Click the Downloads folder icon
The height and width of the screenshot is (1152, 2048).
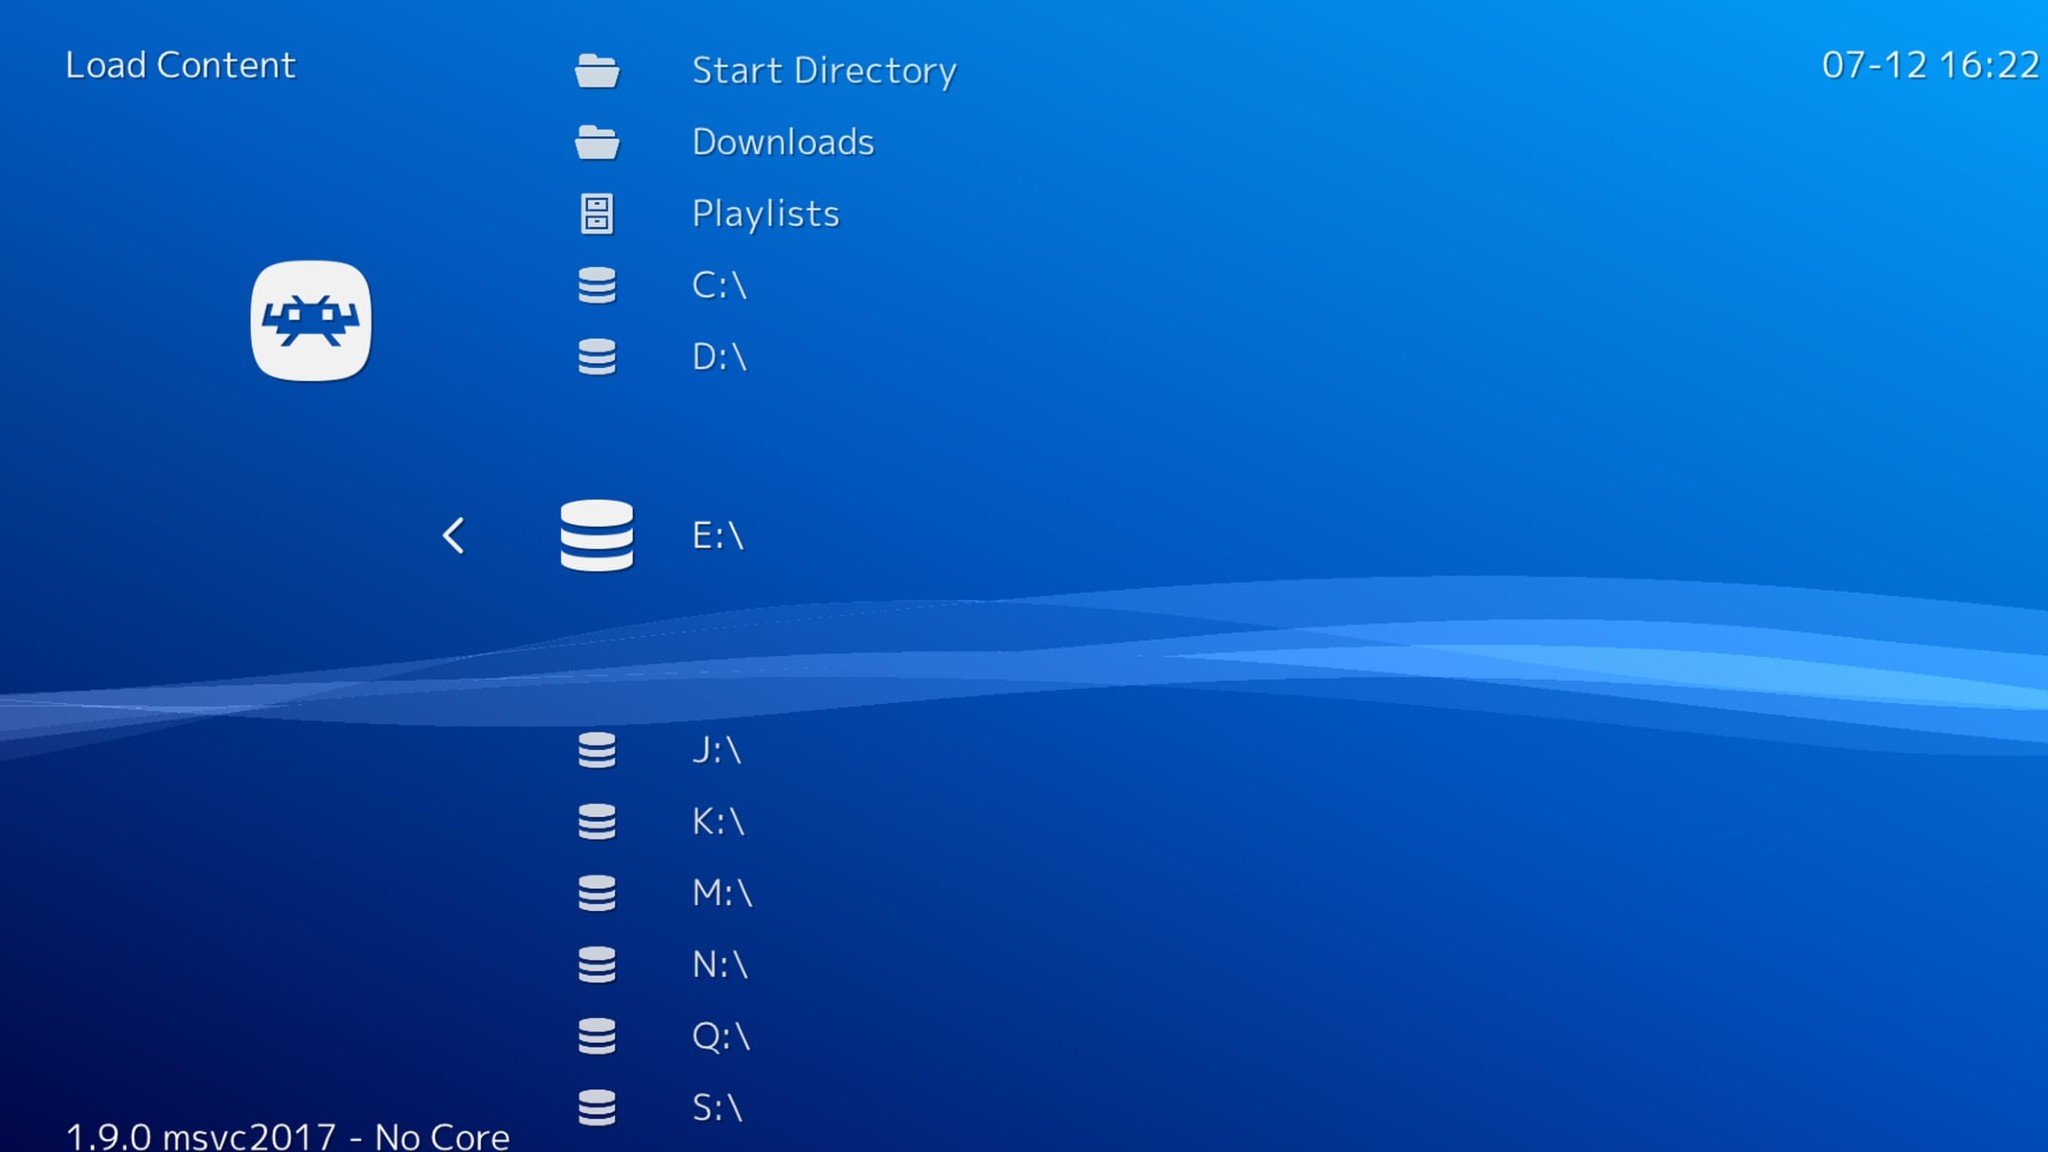point(597,142)
